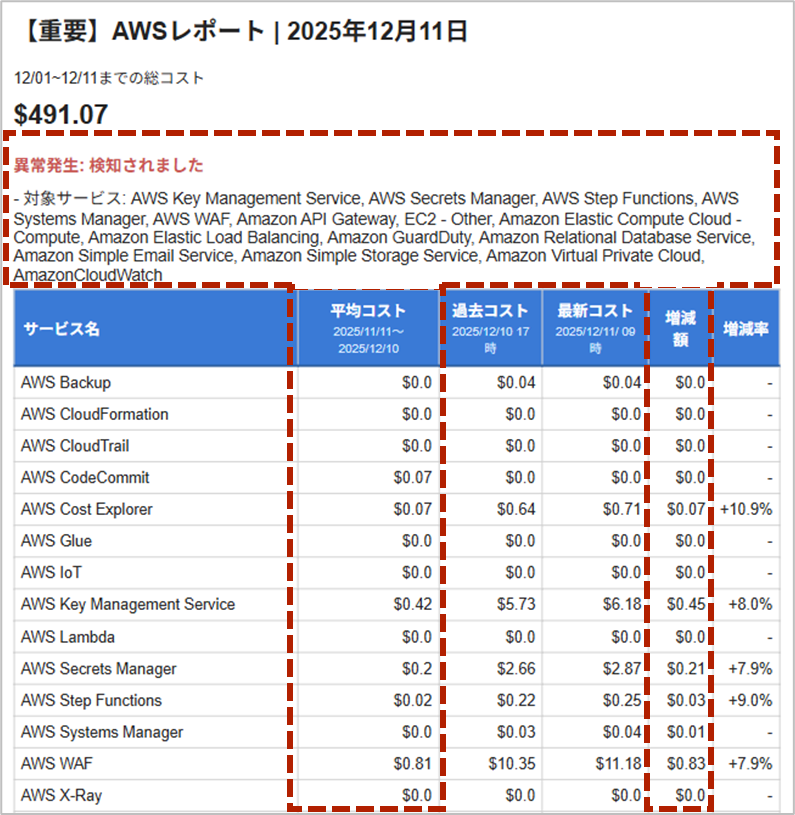
Task: Click the +10.9% rate for Cost Explorer
Action: coord(745,509)
